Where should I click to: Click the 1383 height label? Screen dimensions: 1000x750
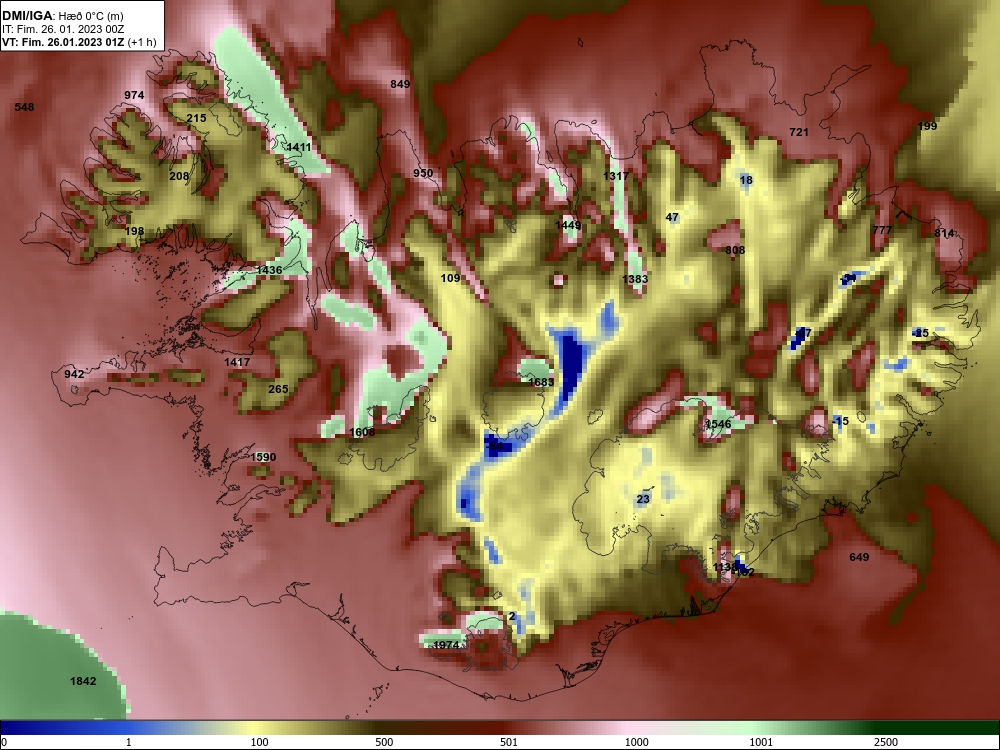click(x=635, y=279)
